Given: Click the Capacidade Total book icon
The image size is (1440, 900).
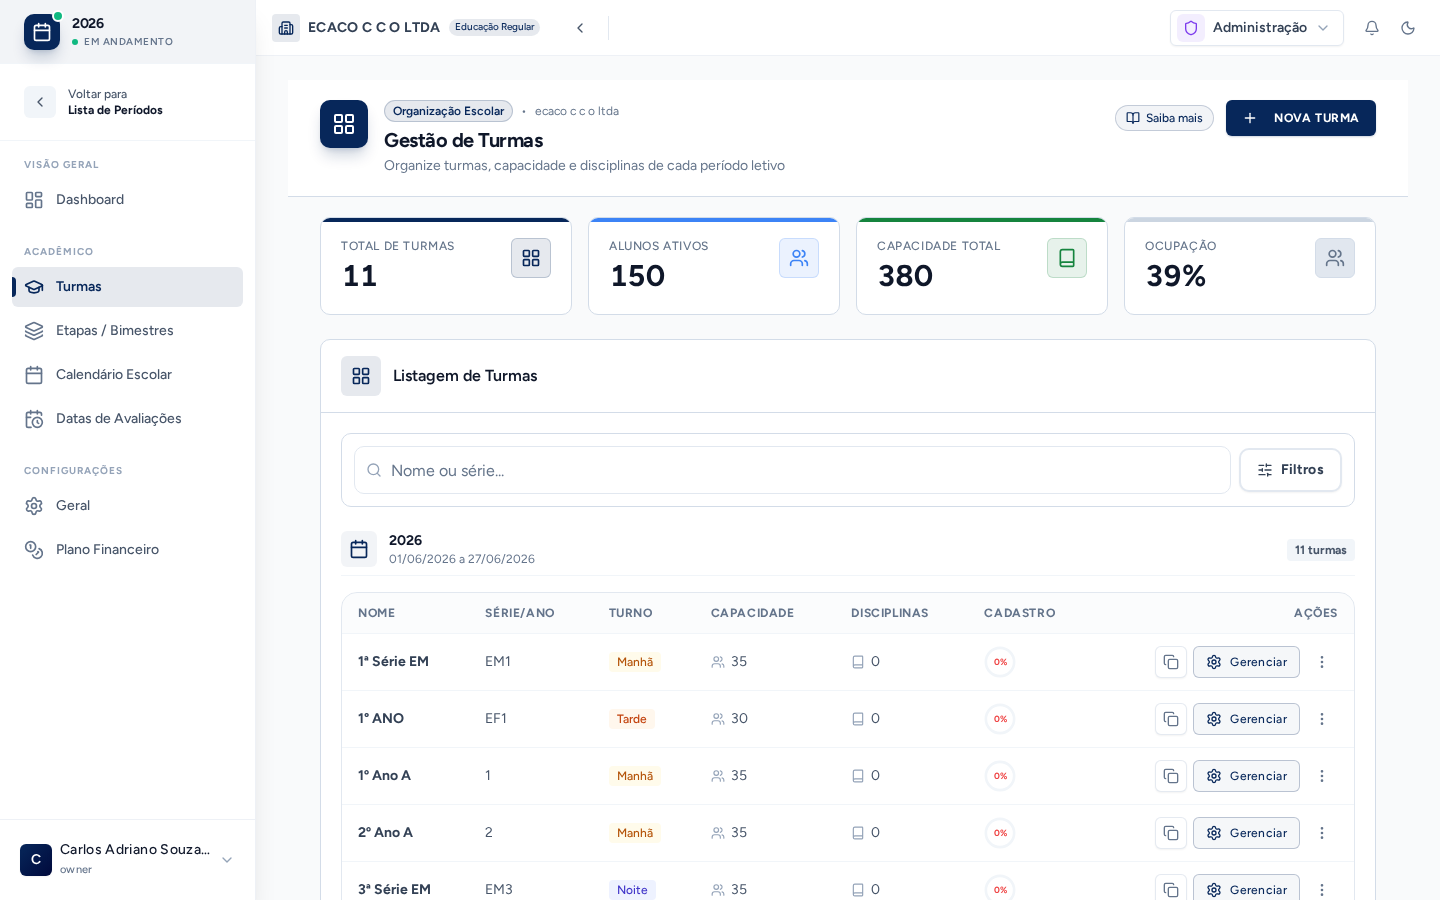Looking at the screenshot, I should (x=1067, y=258).
